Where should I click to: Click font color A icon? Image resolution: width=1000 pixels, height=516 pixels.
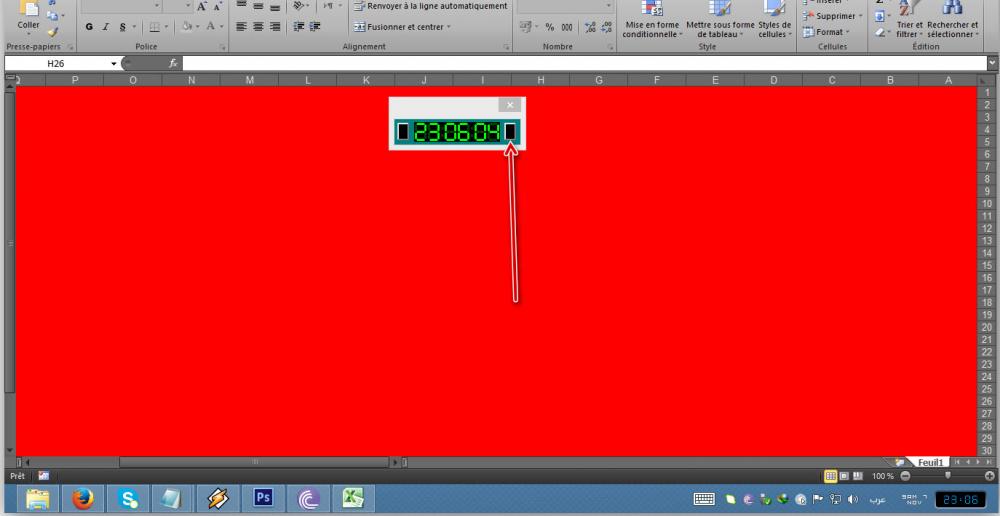point(210,27)
